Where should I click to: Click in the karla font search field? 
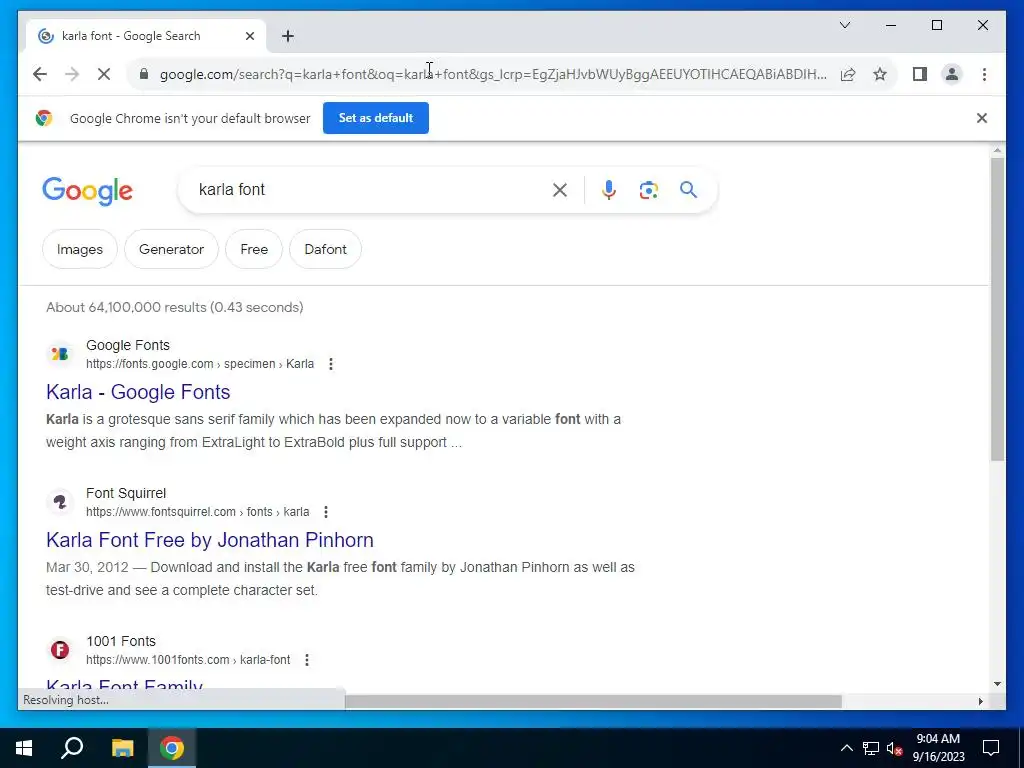point(366,190)
